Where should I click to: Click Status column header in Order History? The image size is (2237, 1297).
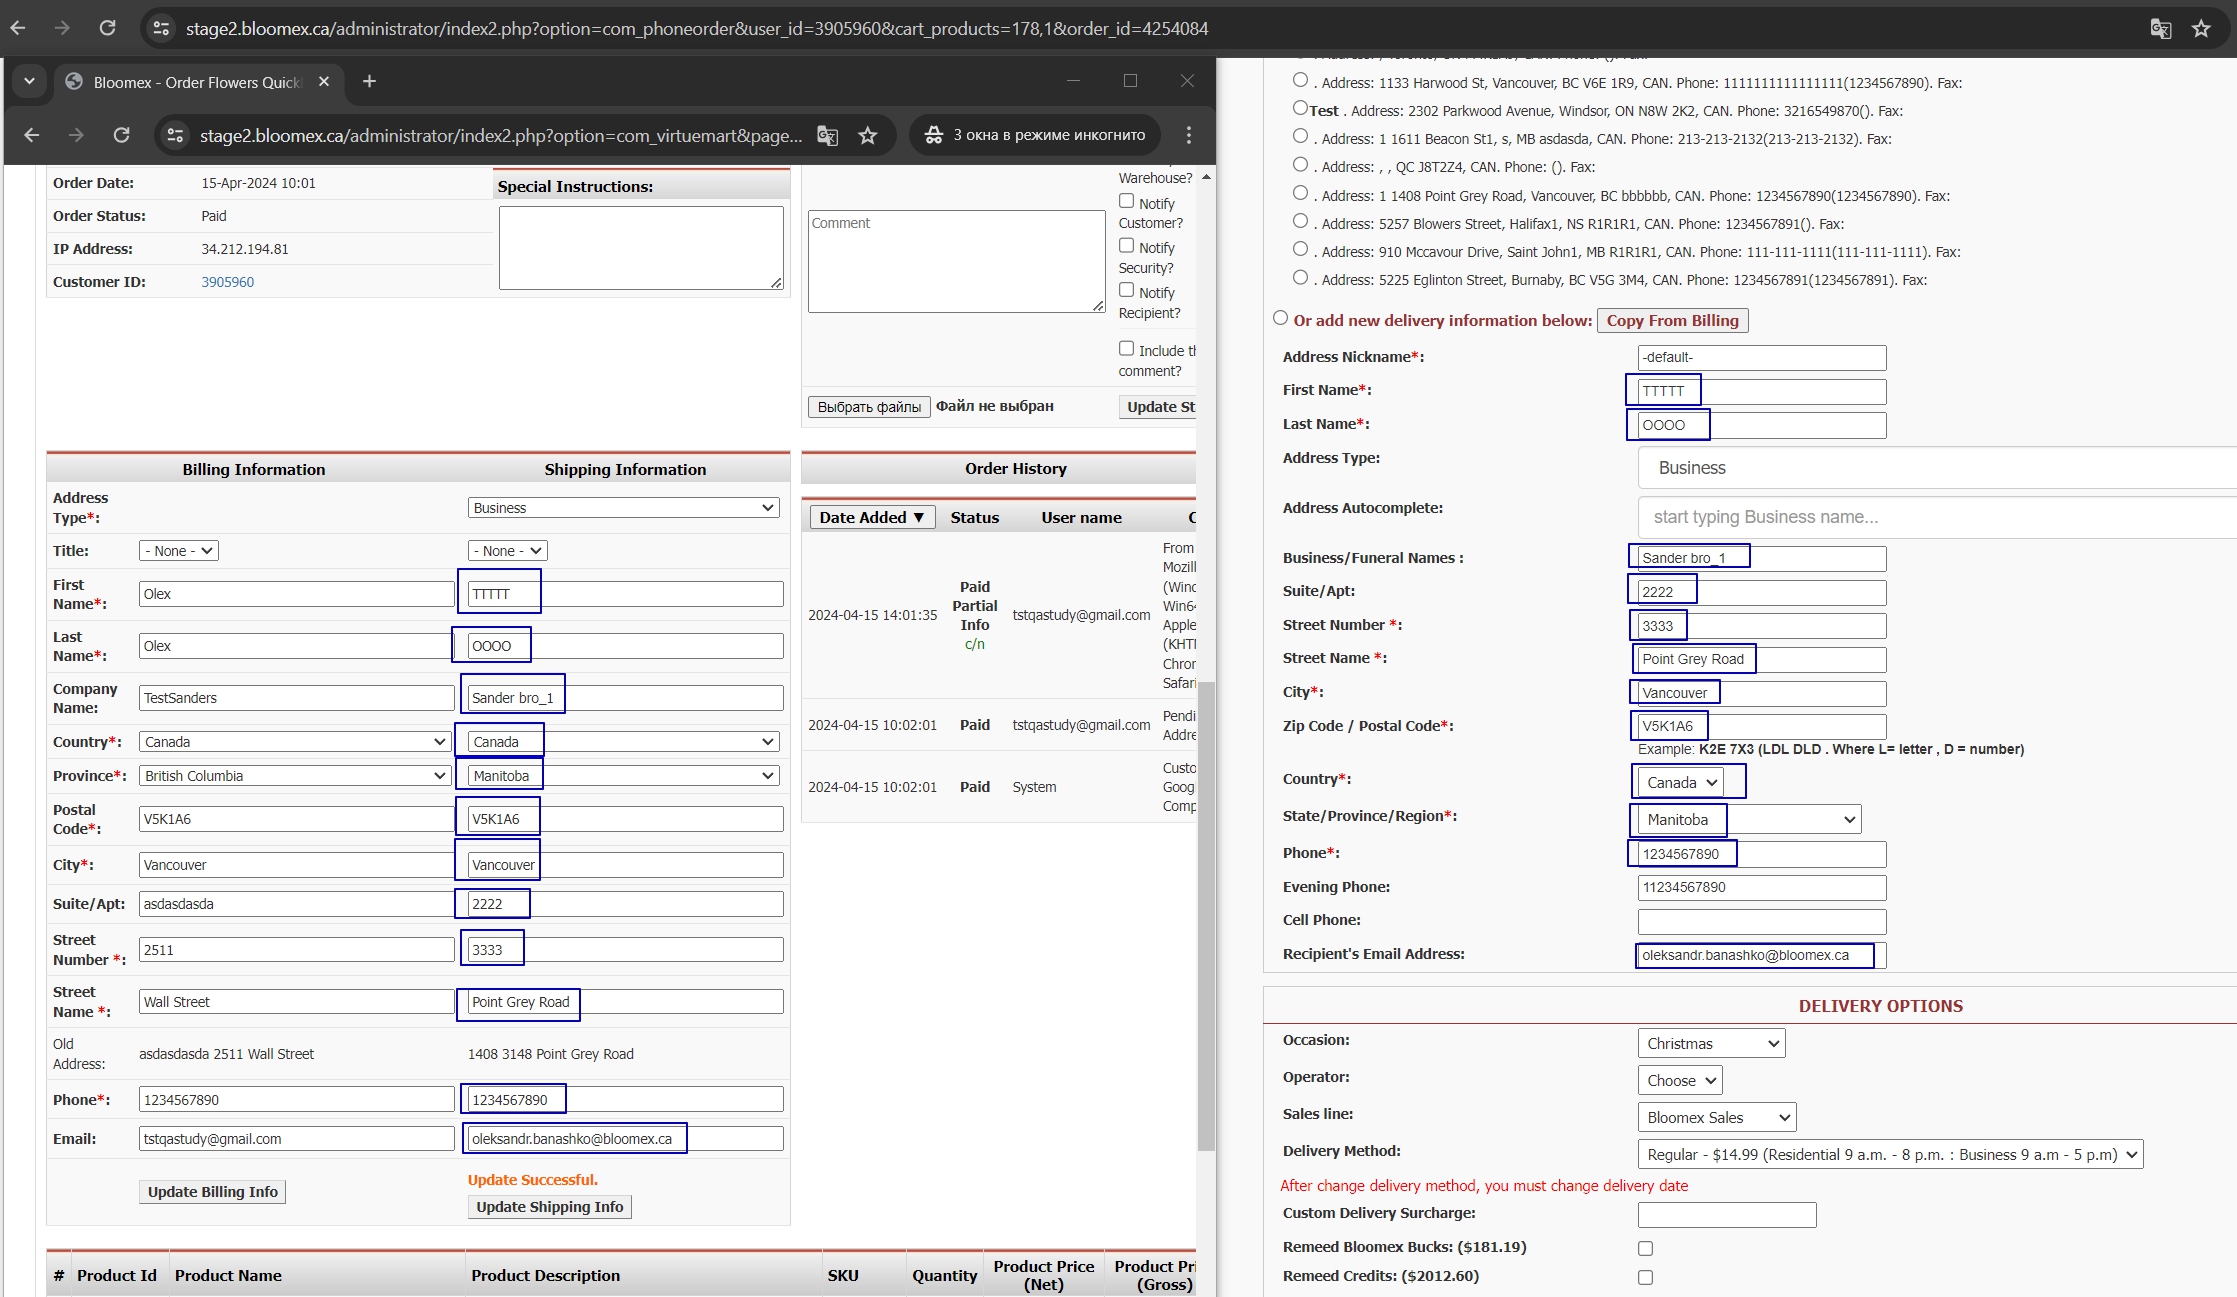point(974,518)
